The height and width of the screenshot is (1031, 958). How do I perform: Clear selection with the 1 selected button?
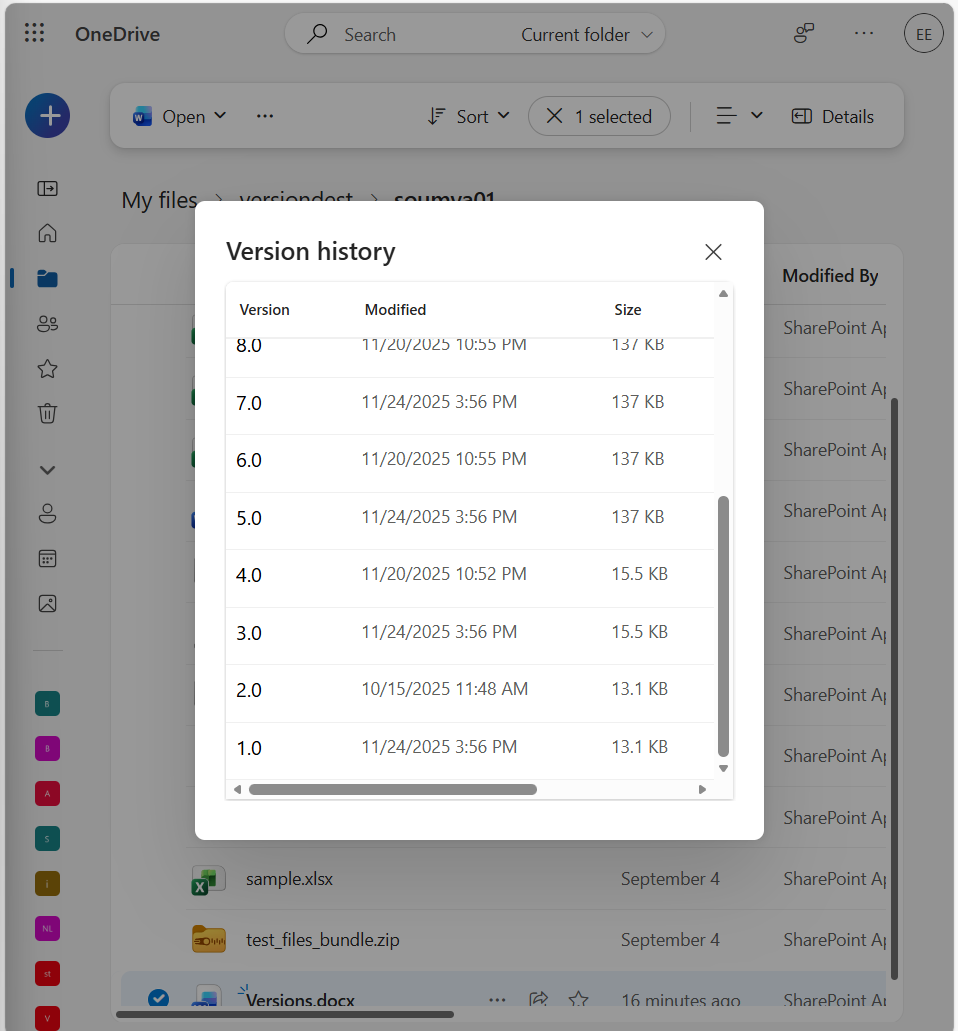point(599,116)
